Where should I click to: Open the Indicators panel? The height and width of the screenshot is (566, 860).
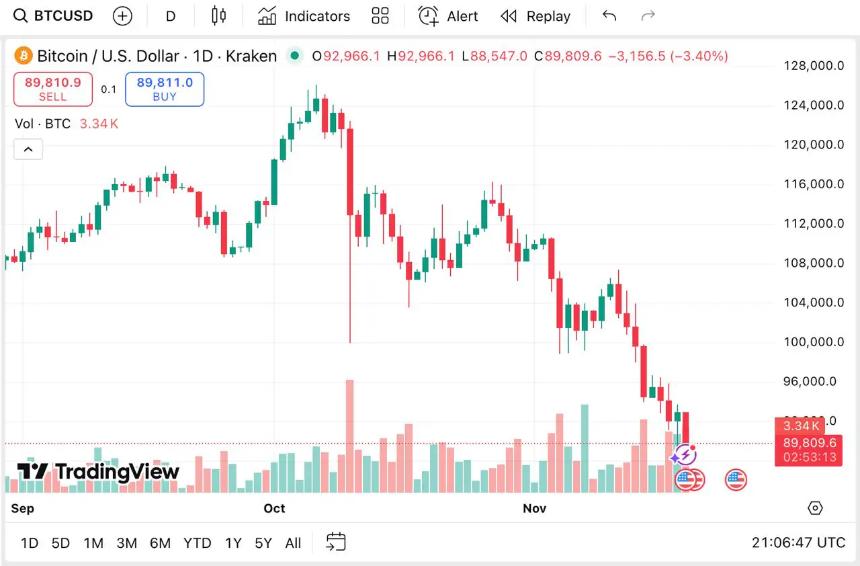pyautogui.click(x=304, y=16)
